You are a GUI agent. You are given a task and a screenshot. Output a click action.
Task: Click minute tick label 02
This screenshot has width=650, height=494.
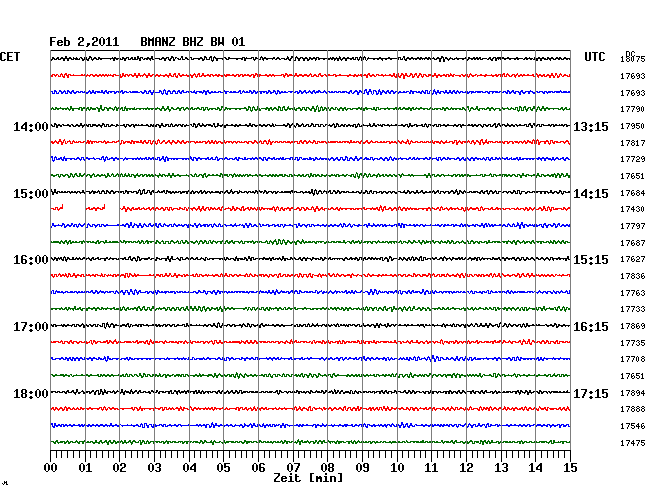(x=119, y=468)
